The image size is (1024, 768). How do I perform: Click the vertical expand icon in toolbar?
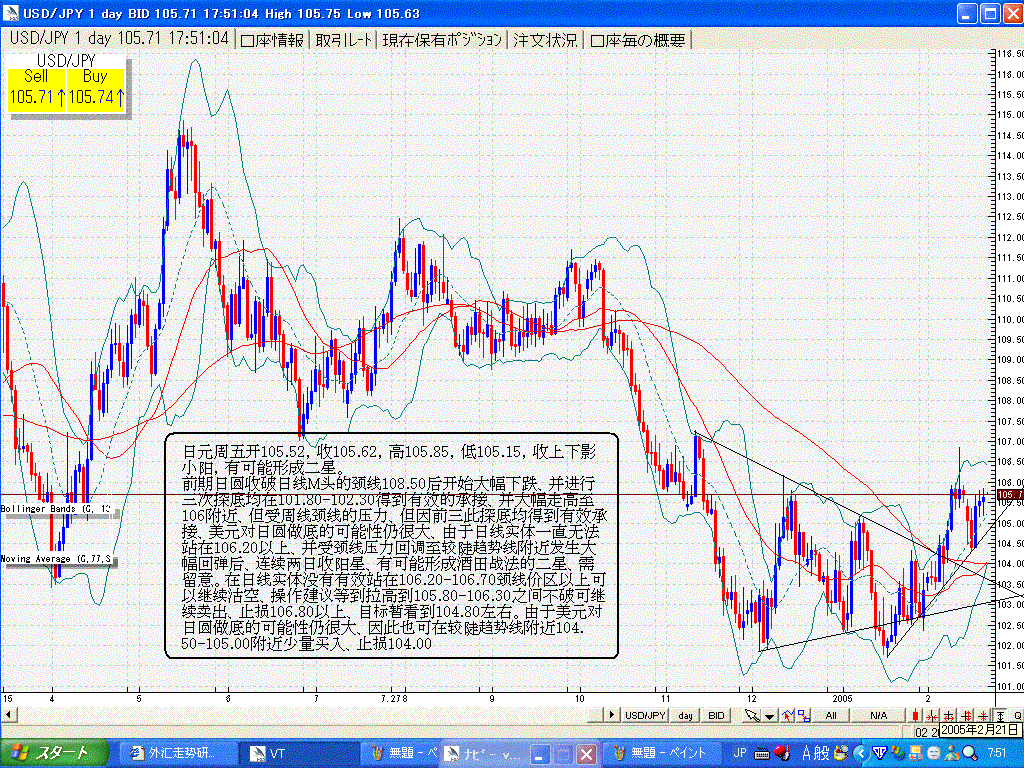(999, 715)
